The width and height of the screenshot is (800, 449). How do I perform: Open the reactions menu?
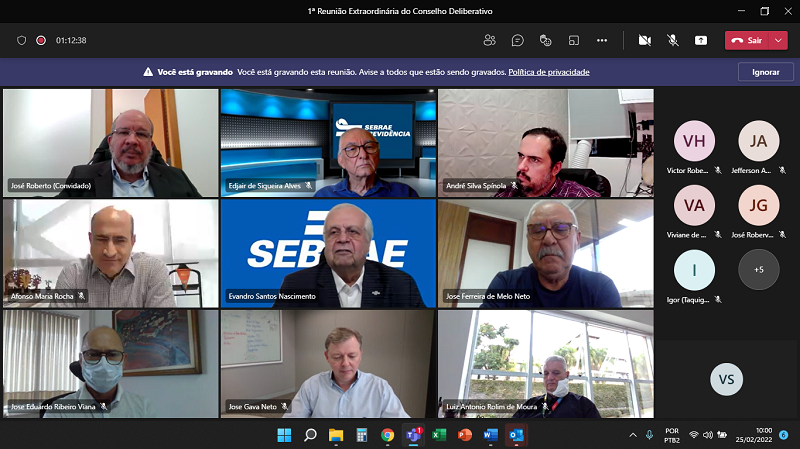click(x=545, y=40)
